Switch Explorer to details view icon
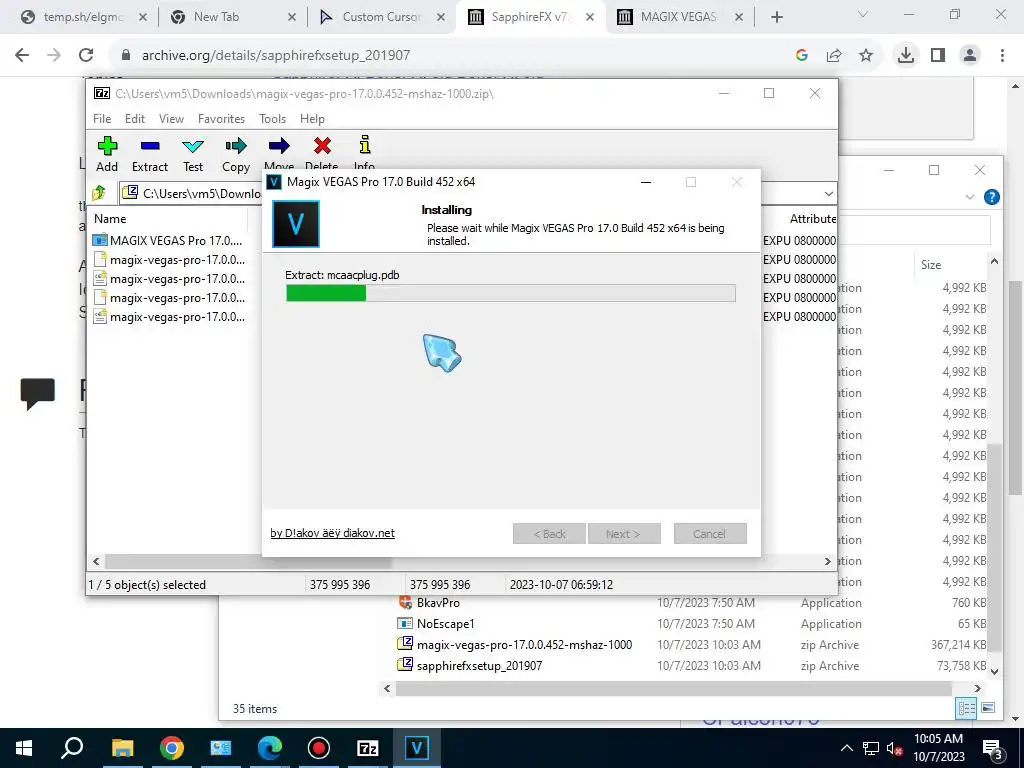1024x768 pixels. (967, 708)
